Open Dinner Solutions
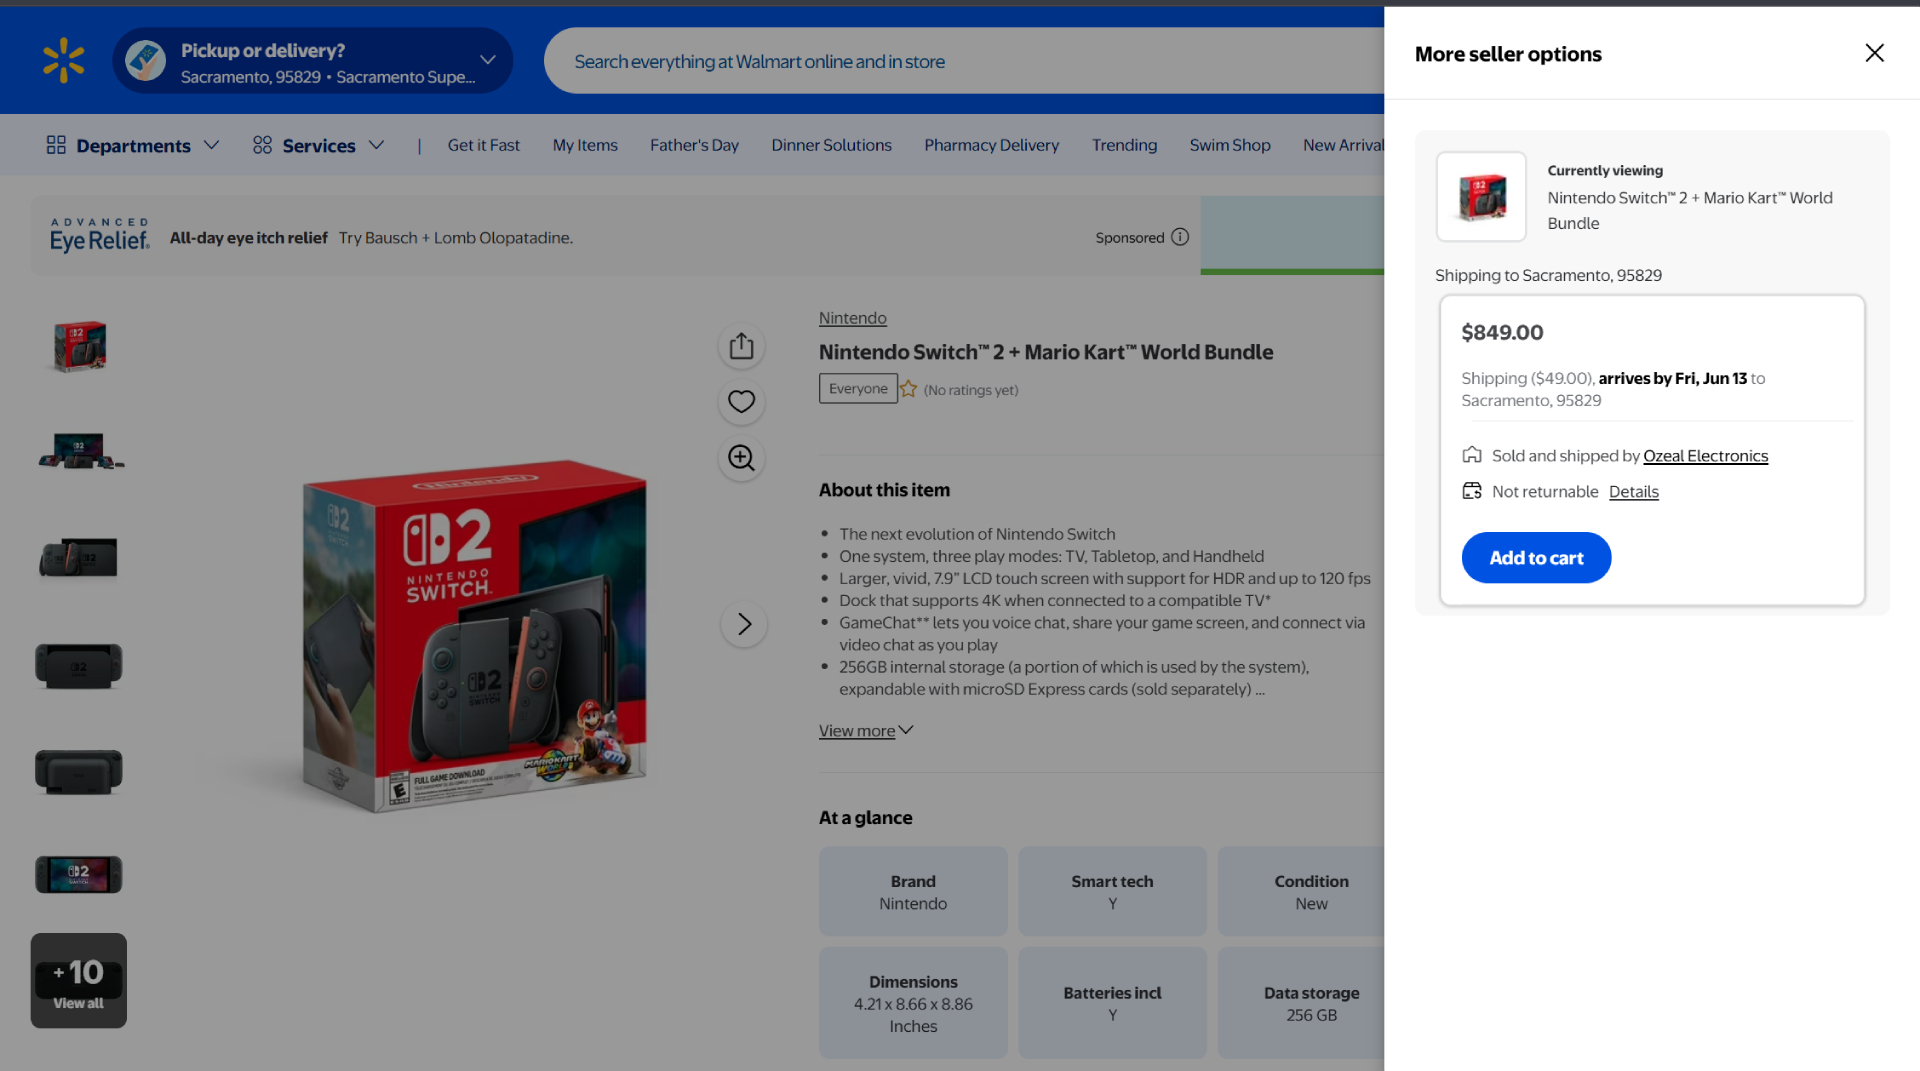The width and height of the screenshot is (1920, 1071). point(831,145)
